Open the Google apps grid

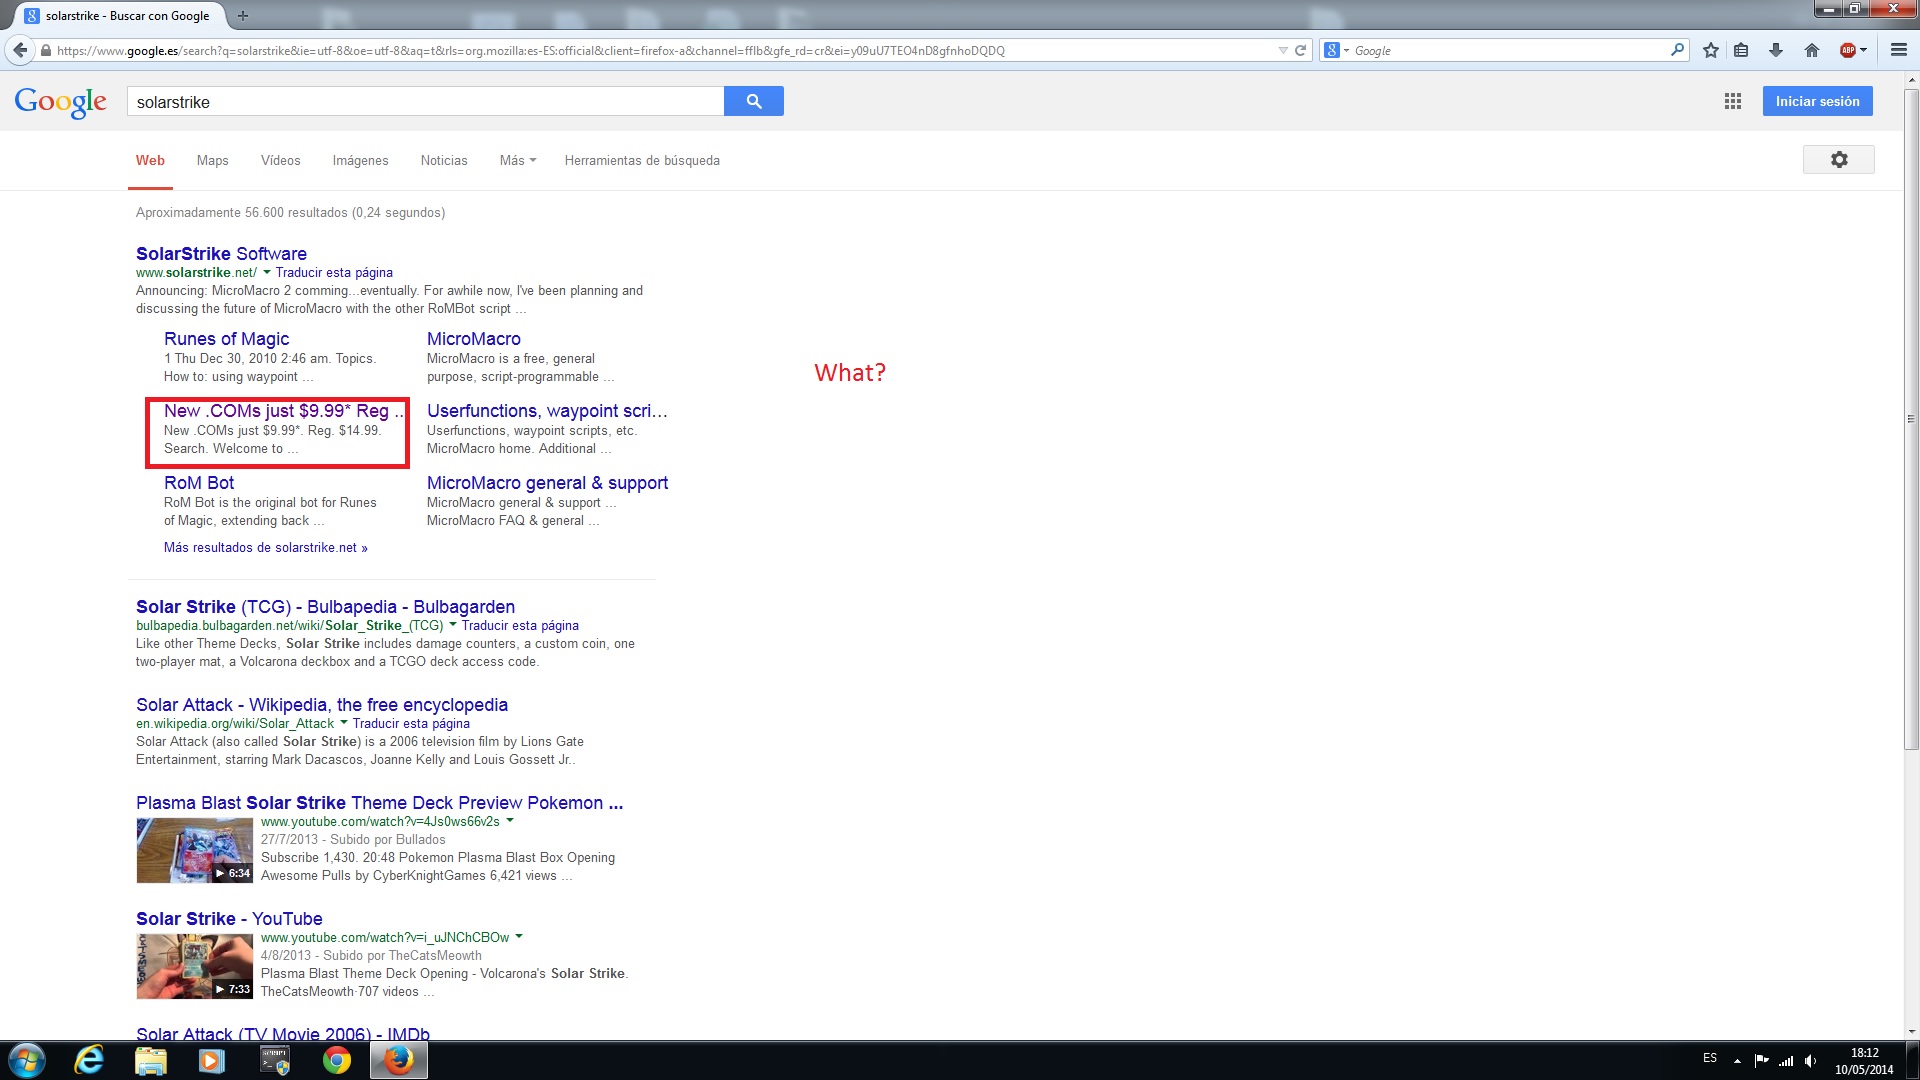click(x=1733, y=101)
